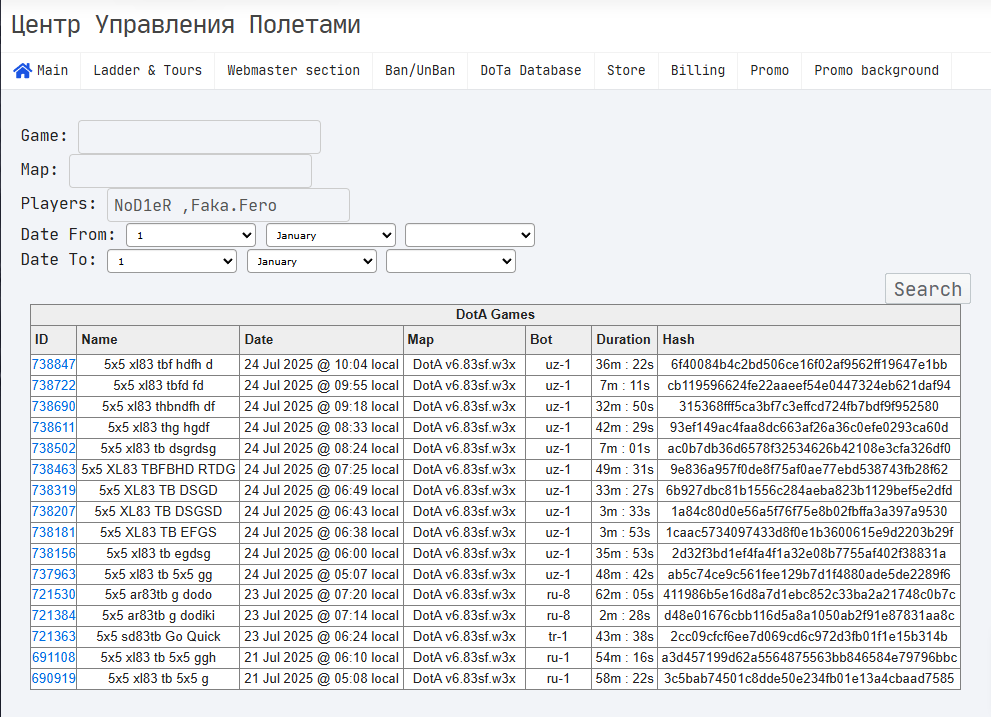
Task: Select date '21 Jul 2025 @ 05:08 local'
Action: tap(321, 679)
